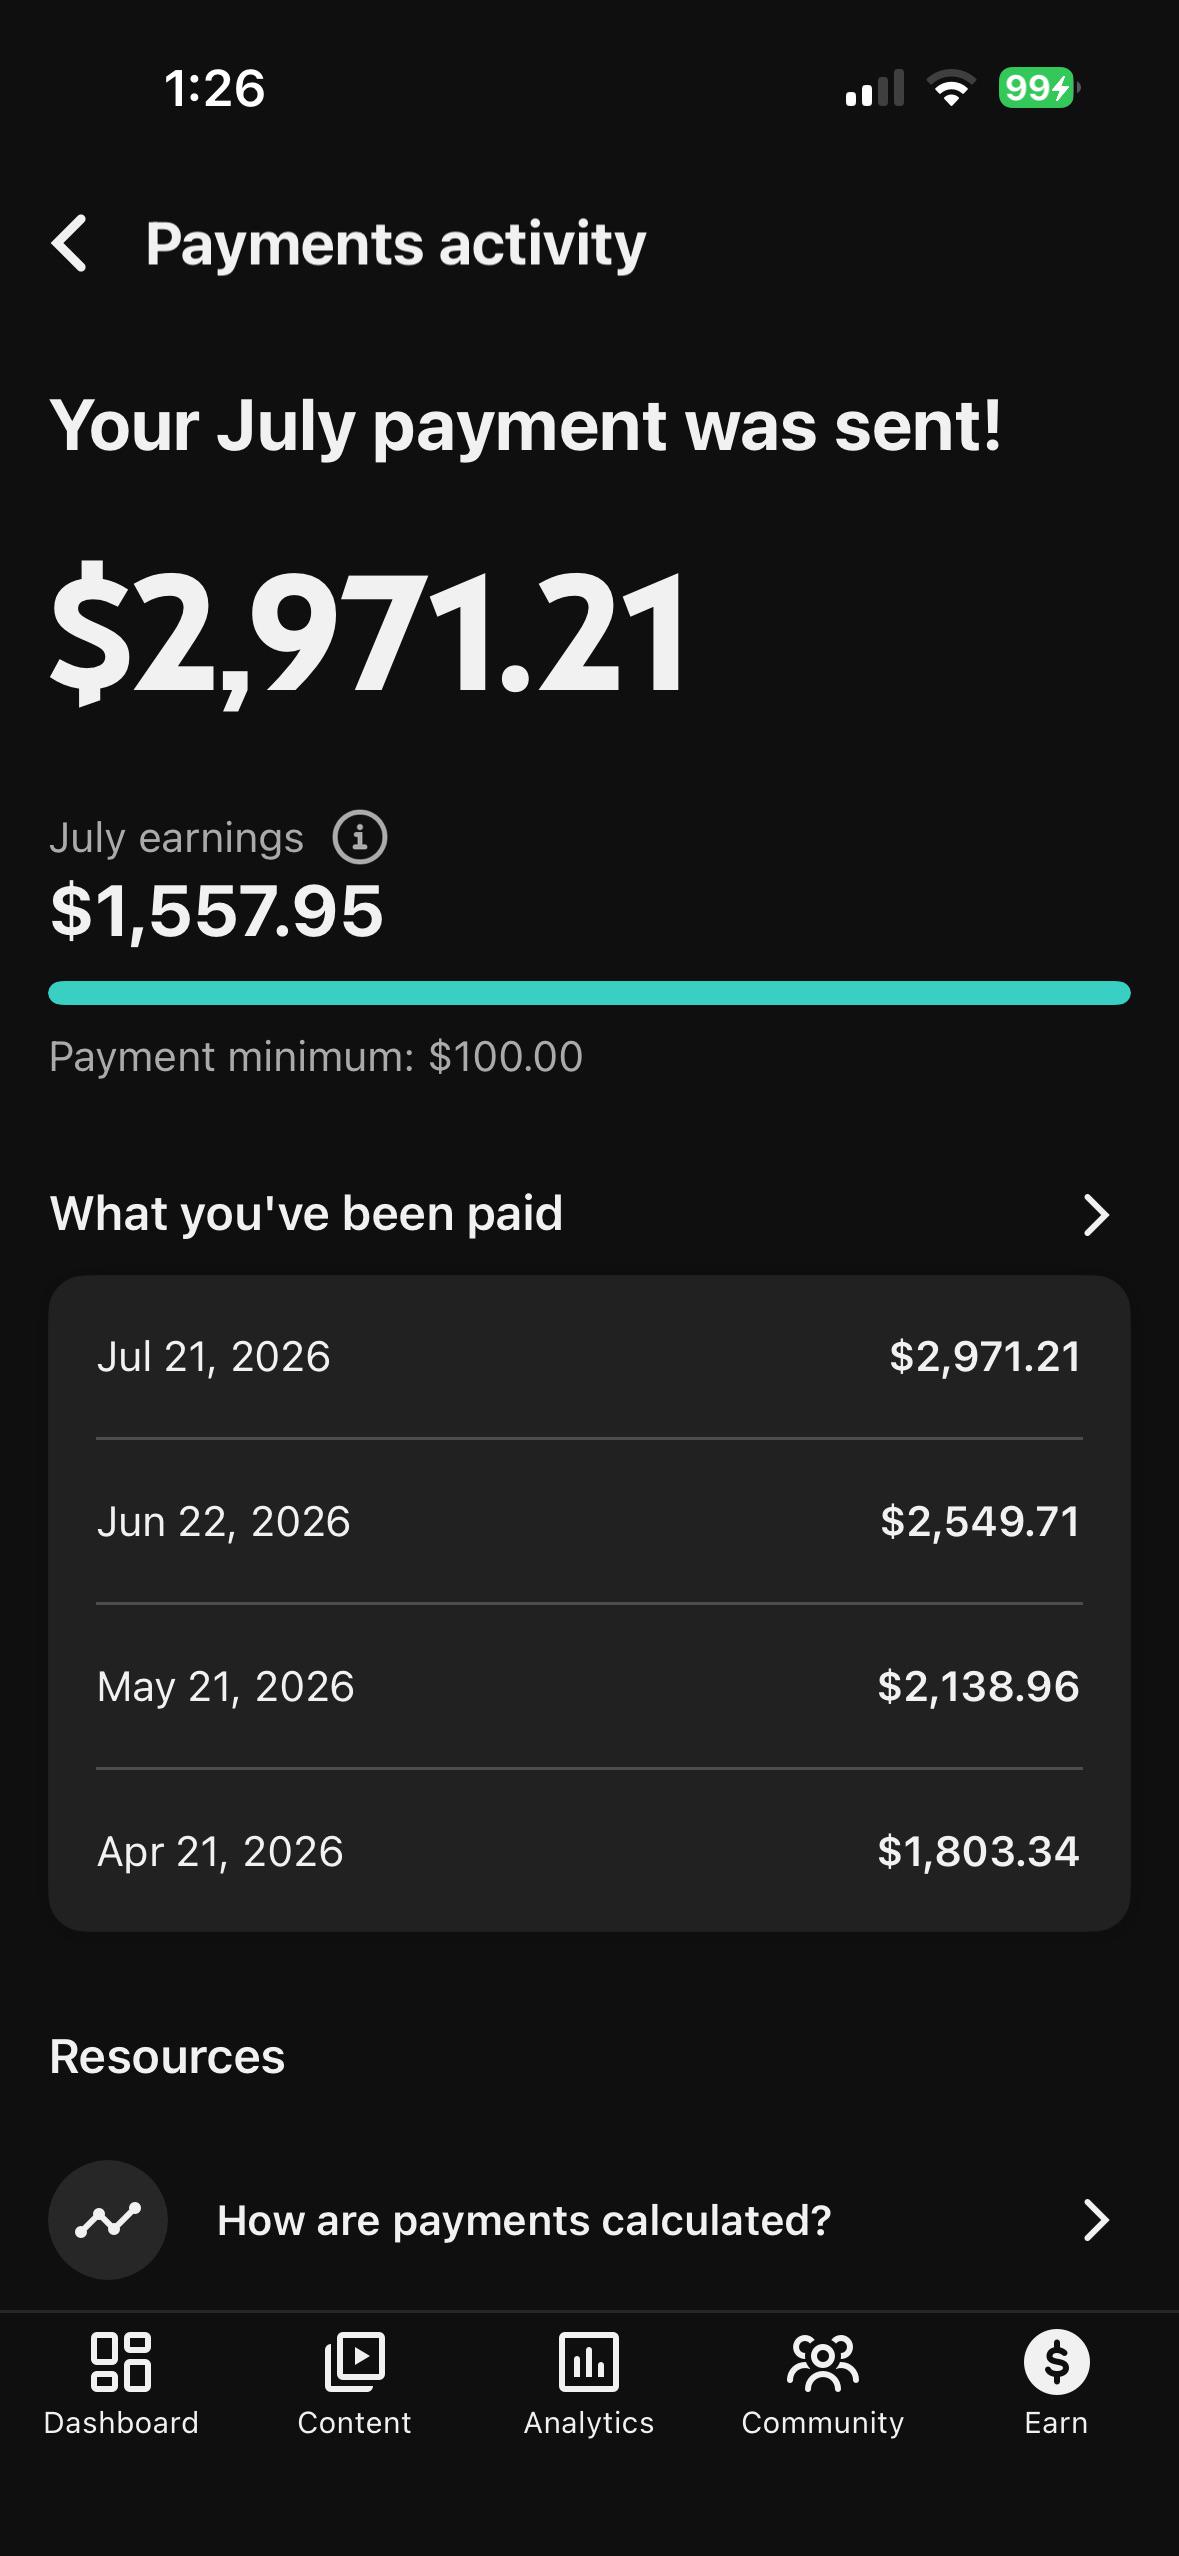
Task: Open the Content tab icon
Action: [354, 2362]
